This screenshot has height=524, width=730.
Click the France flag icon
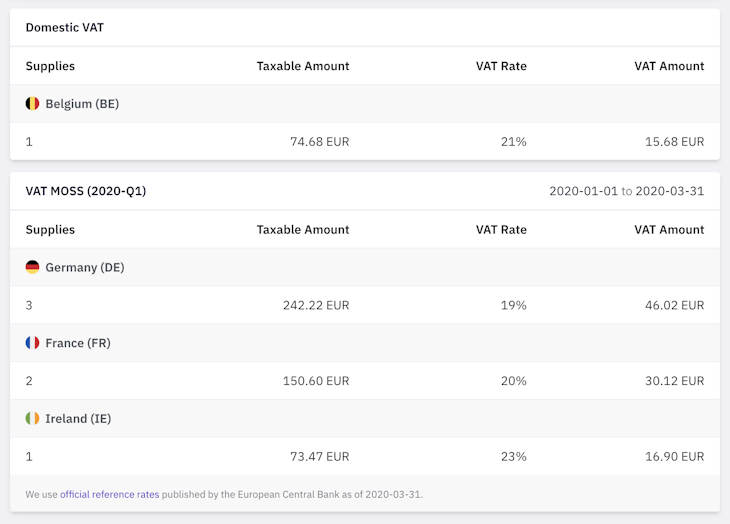(33, 343)
